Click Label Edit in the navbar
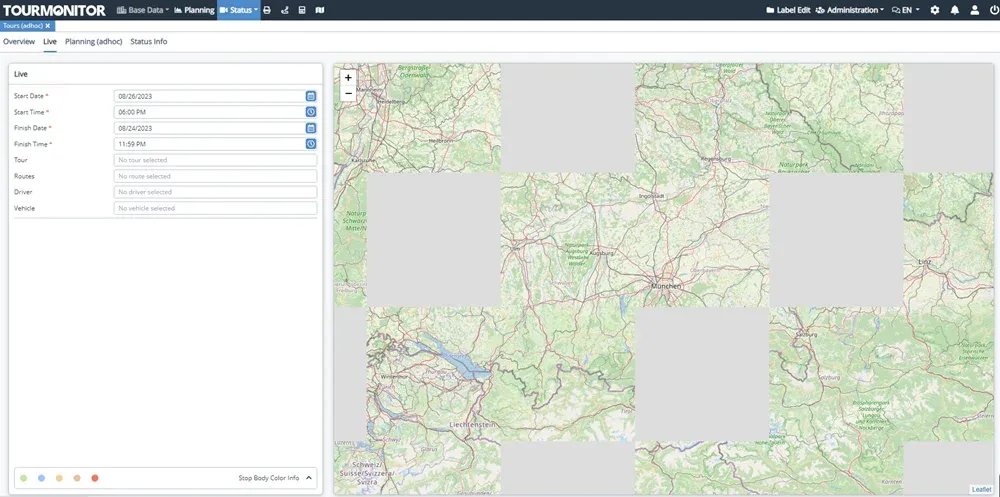The width and height of the screenshot is (1000, 497). tap(788, 10)
